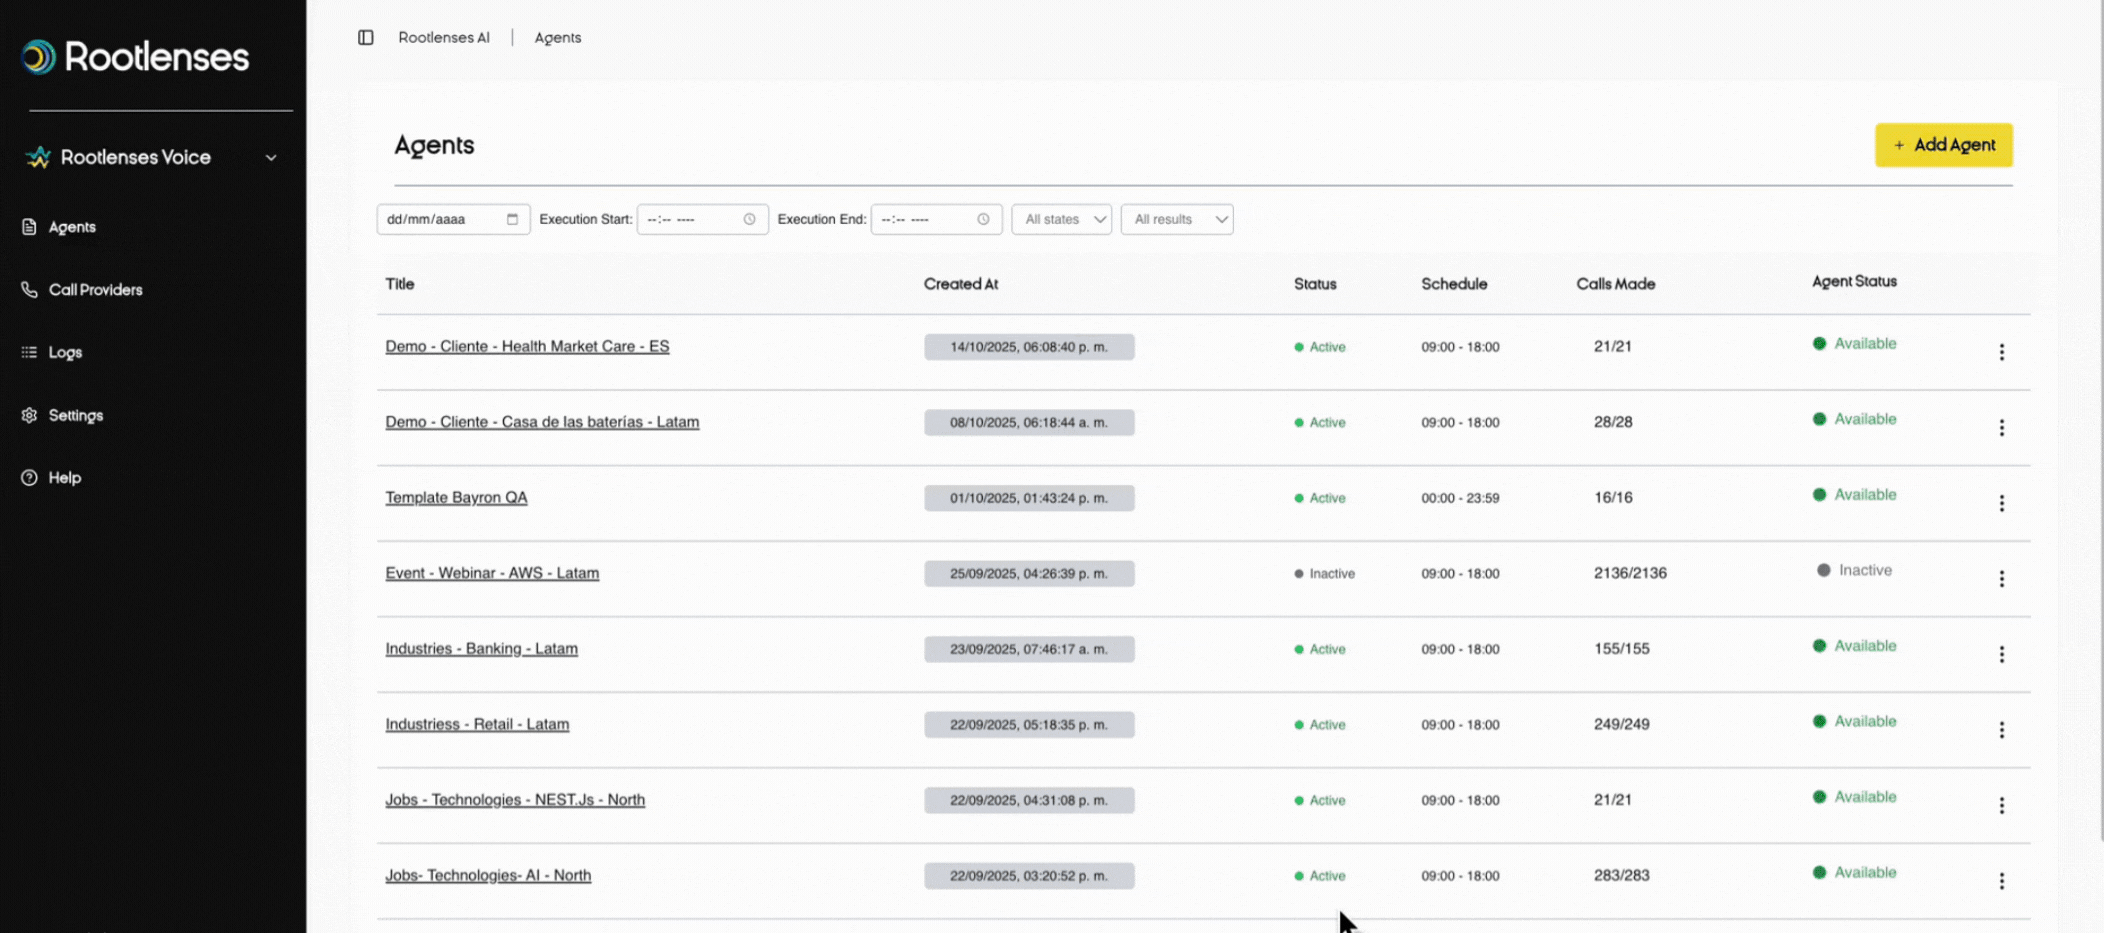The height and width of the screenshot is (933, 2104).
Task: Open the calendar picker in date field
Action: 512,219
